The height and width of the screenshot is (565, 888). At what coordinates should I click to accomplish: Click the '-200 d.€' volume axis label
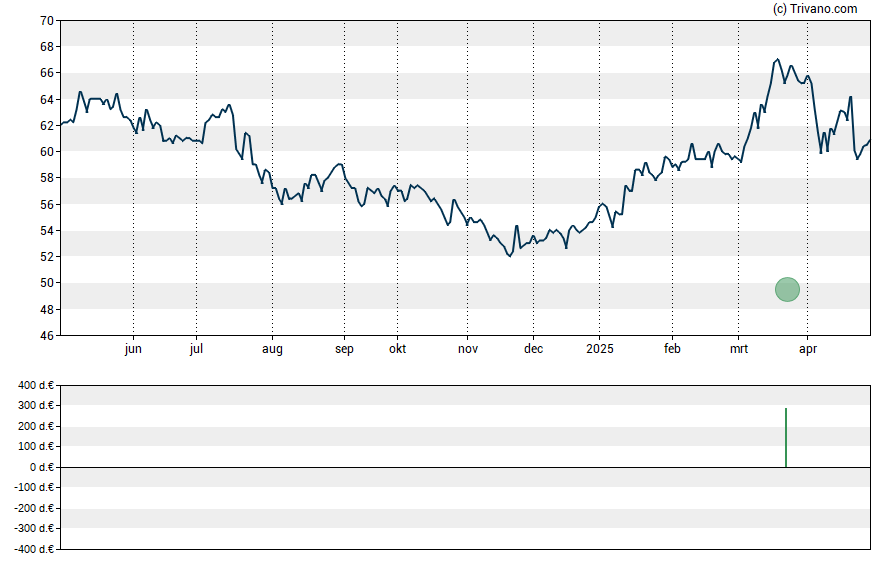click(34, 508)
